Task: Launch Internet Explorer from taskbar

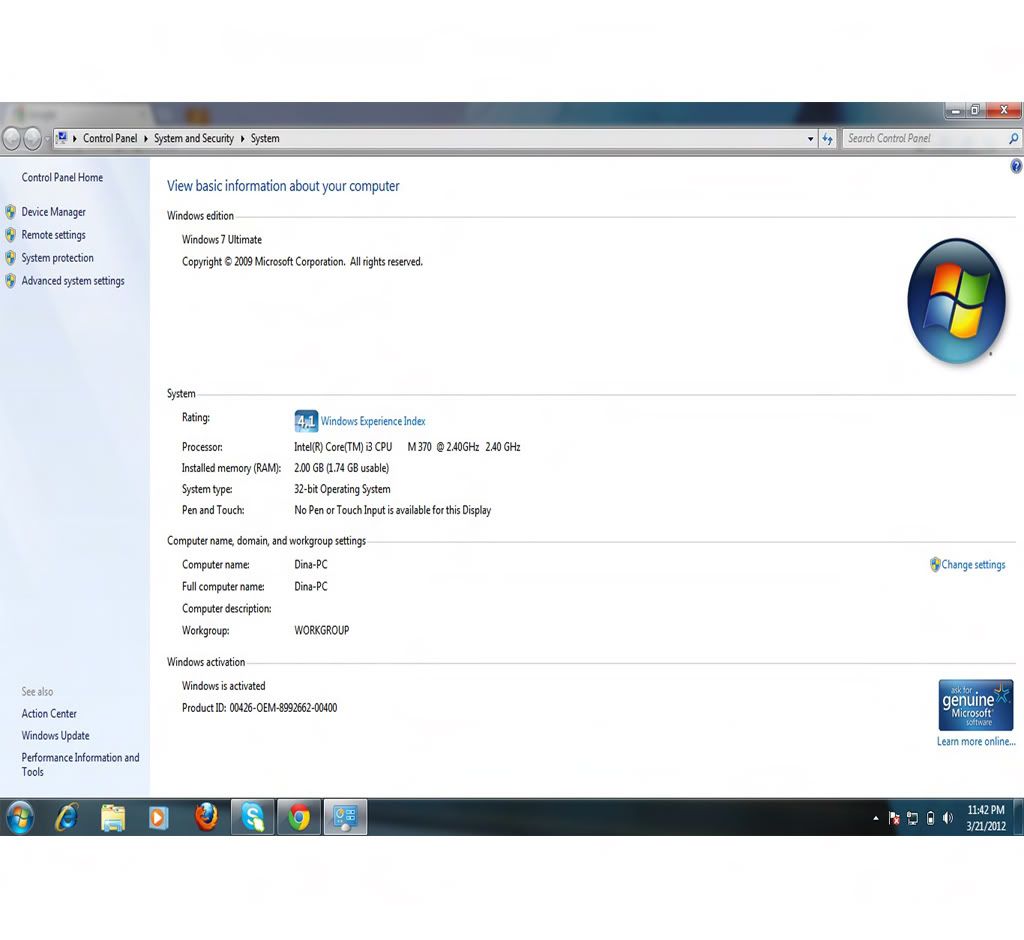Action: pyautogui.click(x=67, y=817)
